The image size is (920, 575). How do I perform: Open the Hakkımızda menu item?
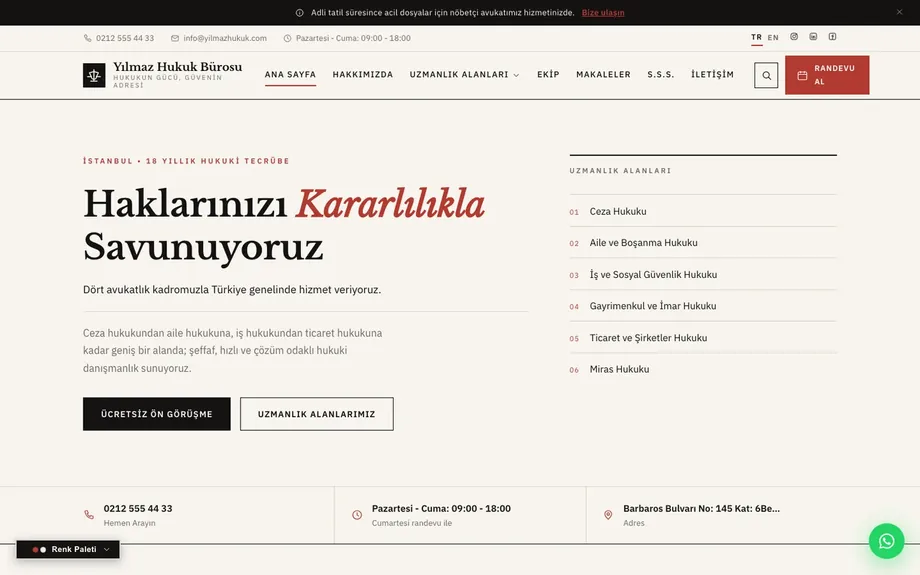coord(363,75)
